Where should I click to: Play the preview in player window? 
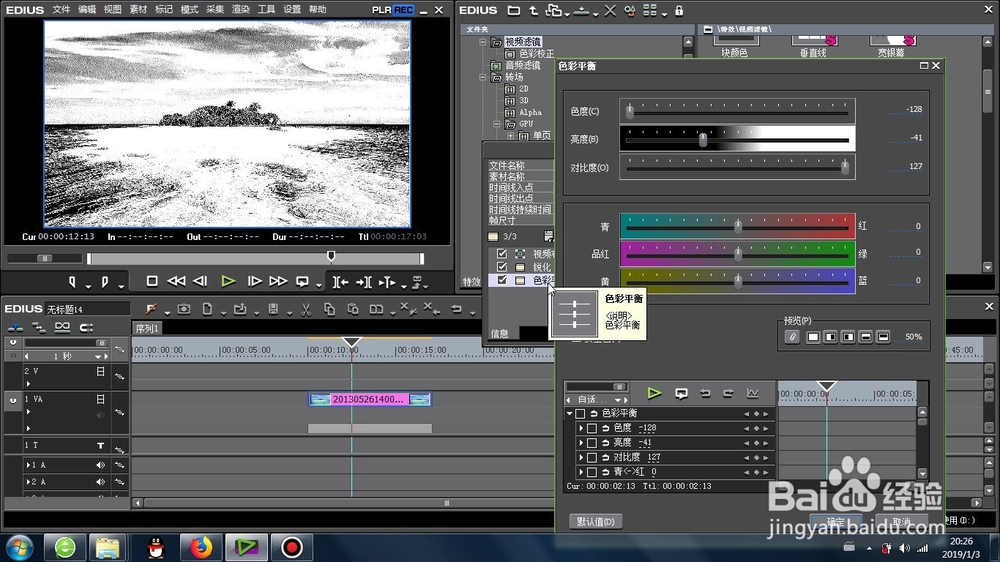tap(228, 281)
